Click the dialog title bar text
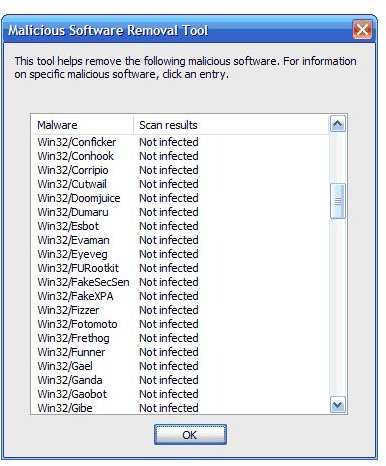This screenshot has width=386, height=466. tap(108, 30)
